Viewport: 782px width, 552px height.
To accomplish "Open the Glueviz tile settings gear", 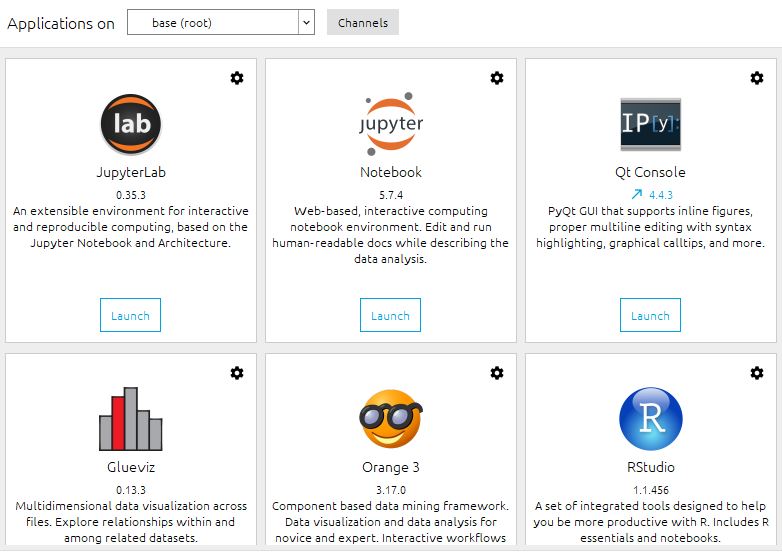I will [237, 373].
